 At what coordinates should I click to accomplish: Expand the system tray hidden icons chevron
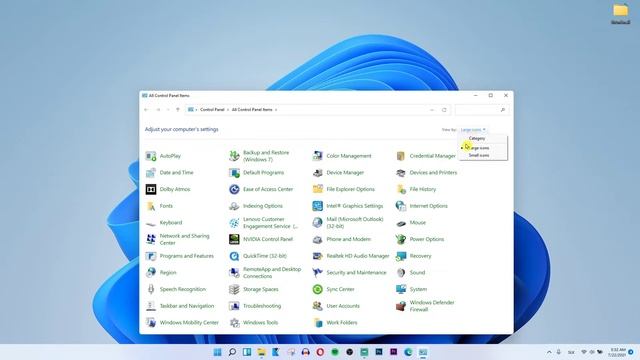[549, 352]
